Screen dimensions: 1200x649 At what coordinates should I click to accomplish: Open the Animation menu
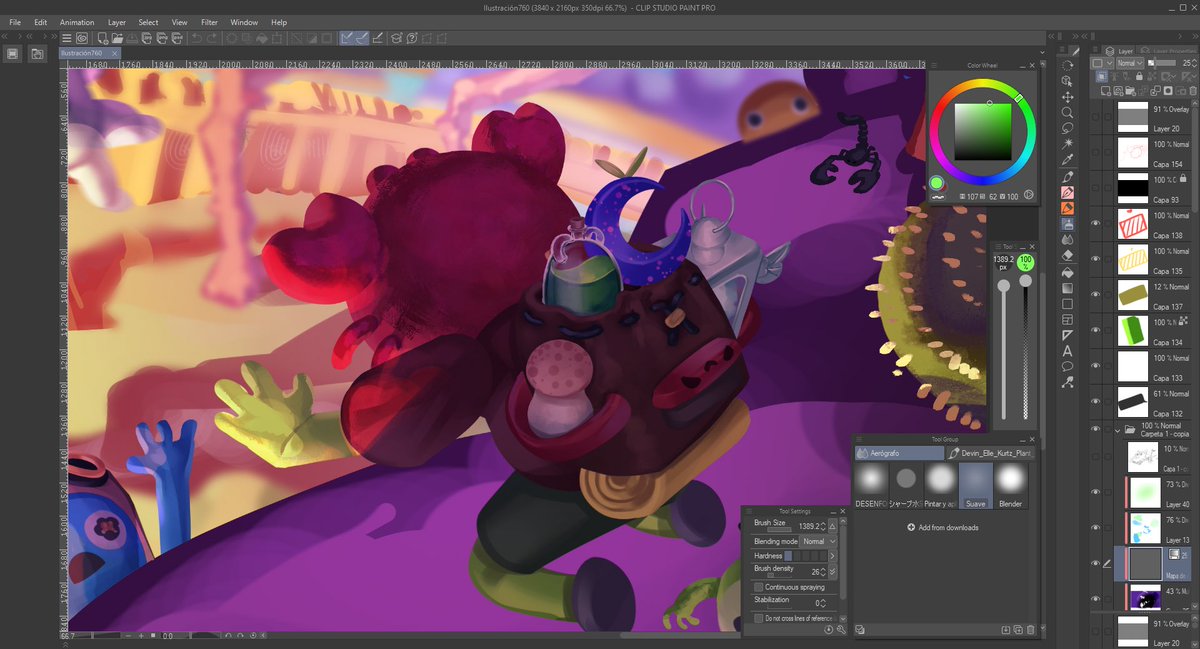[x=77, y=22]
